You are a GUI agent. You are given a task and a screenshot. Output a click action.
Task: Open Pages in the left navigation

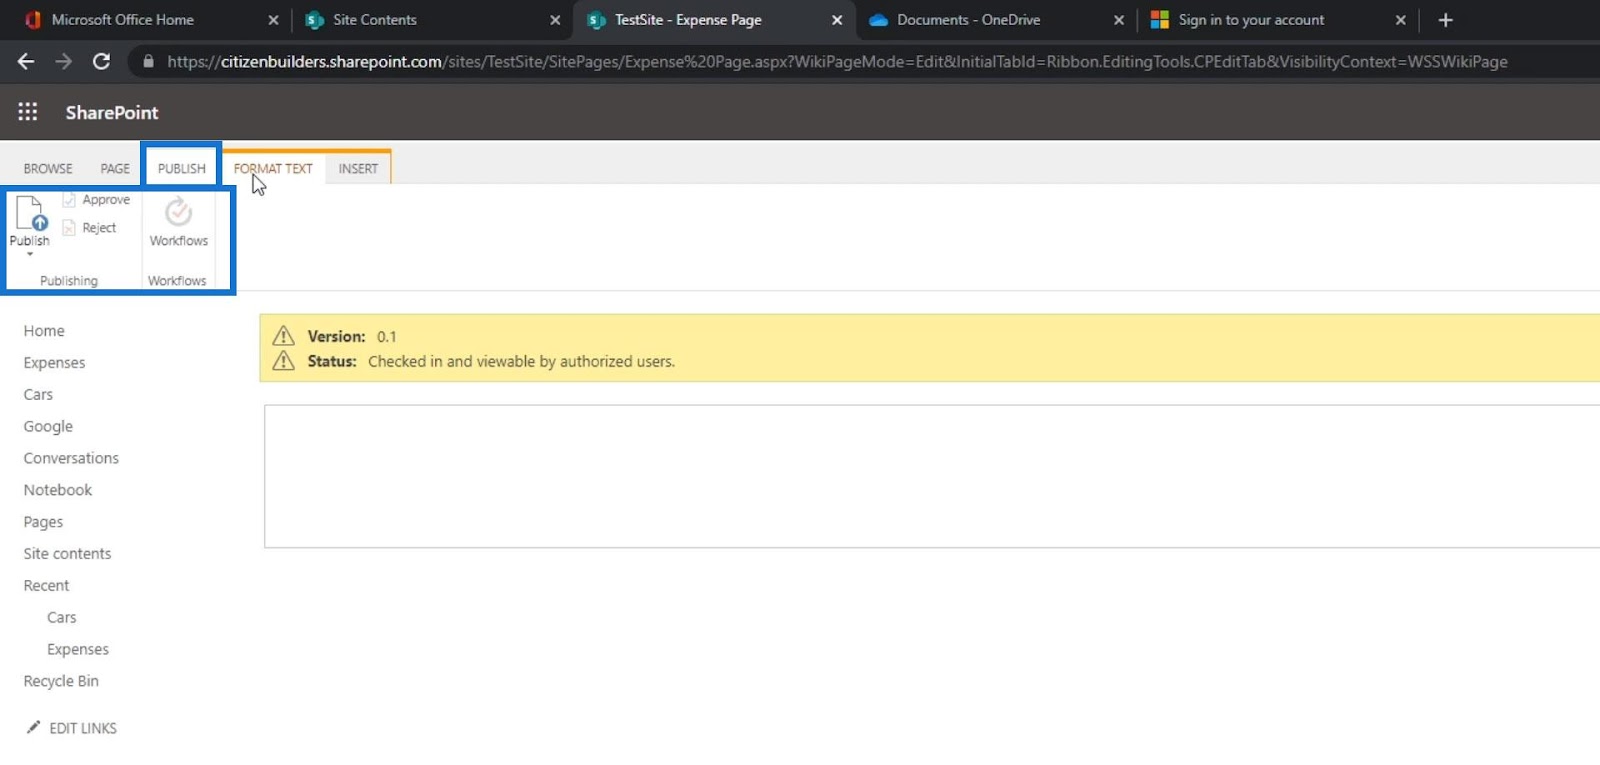tap(43, 522)
